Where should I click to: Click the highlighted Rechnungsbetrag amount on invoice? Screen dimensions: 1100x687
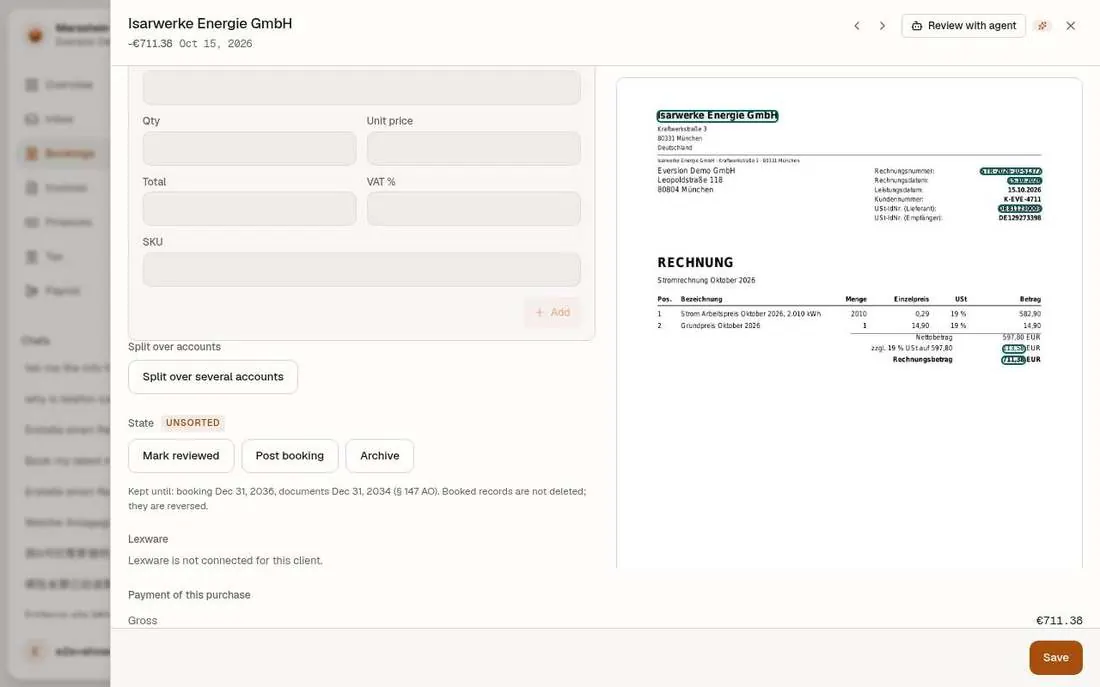1013,359
